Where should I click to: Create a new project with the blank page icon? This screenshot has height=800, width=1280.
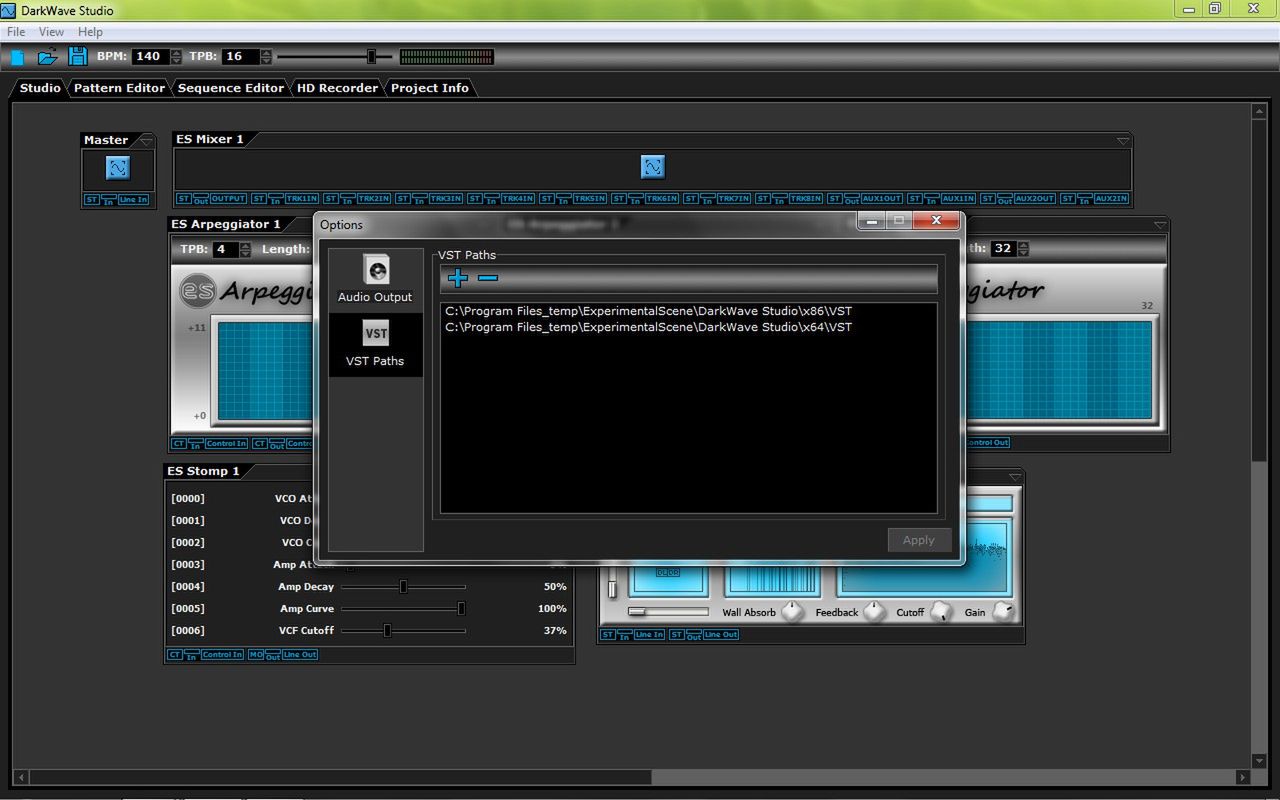[x=18, y=57]
